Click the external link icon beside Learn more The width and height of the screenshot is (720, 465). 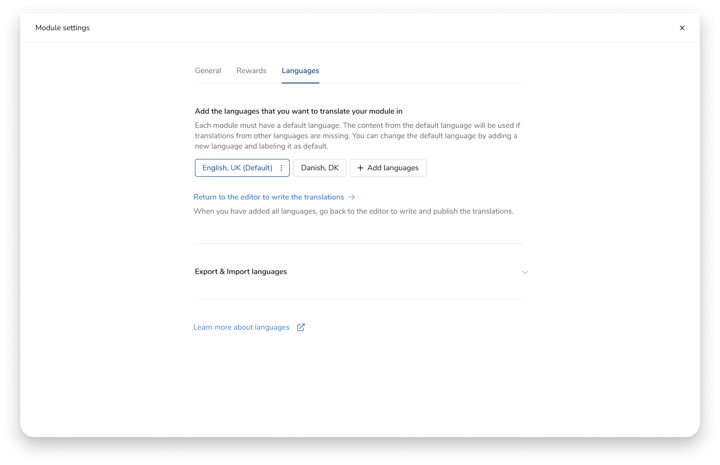click(301, 327)
